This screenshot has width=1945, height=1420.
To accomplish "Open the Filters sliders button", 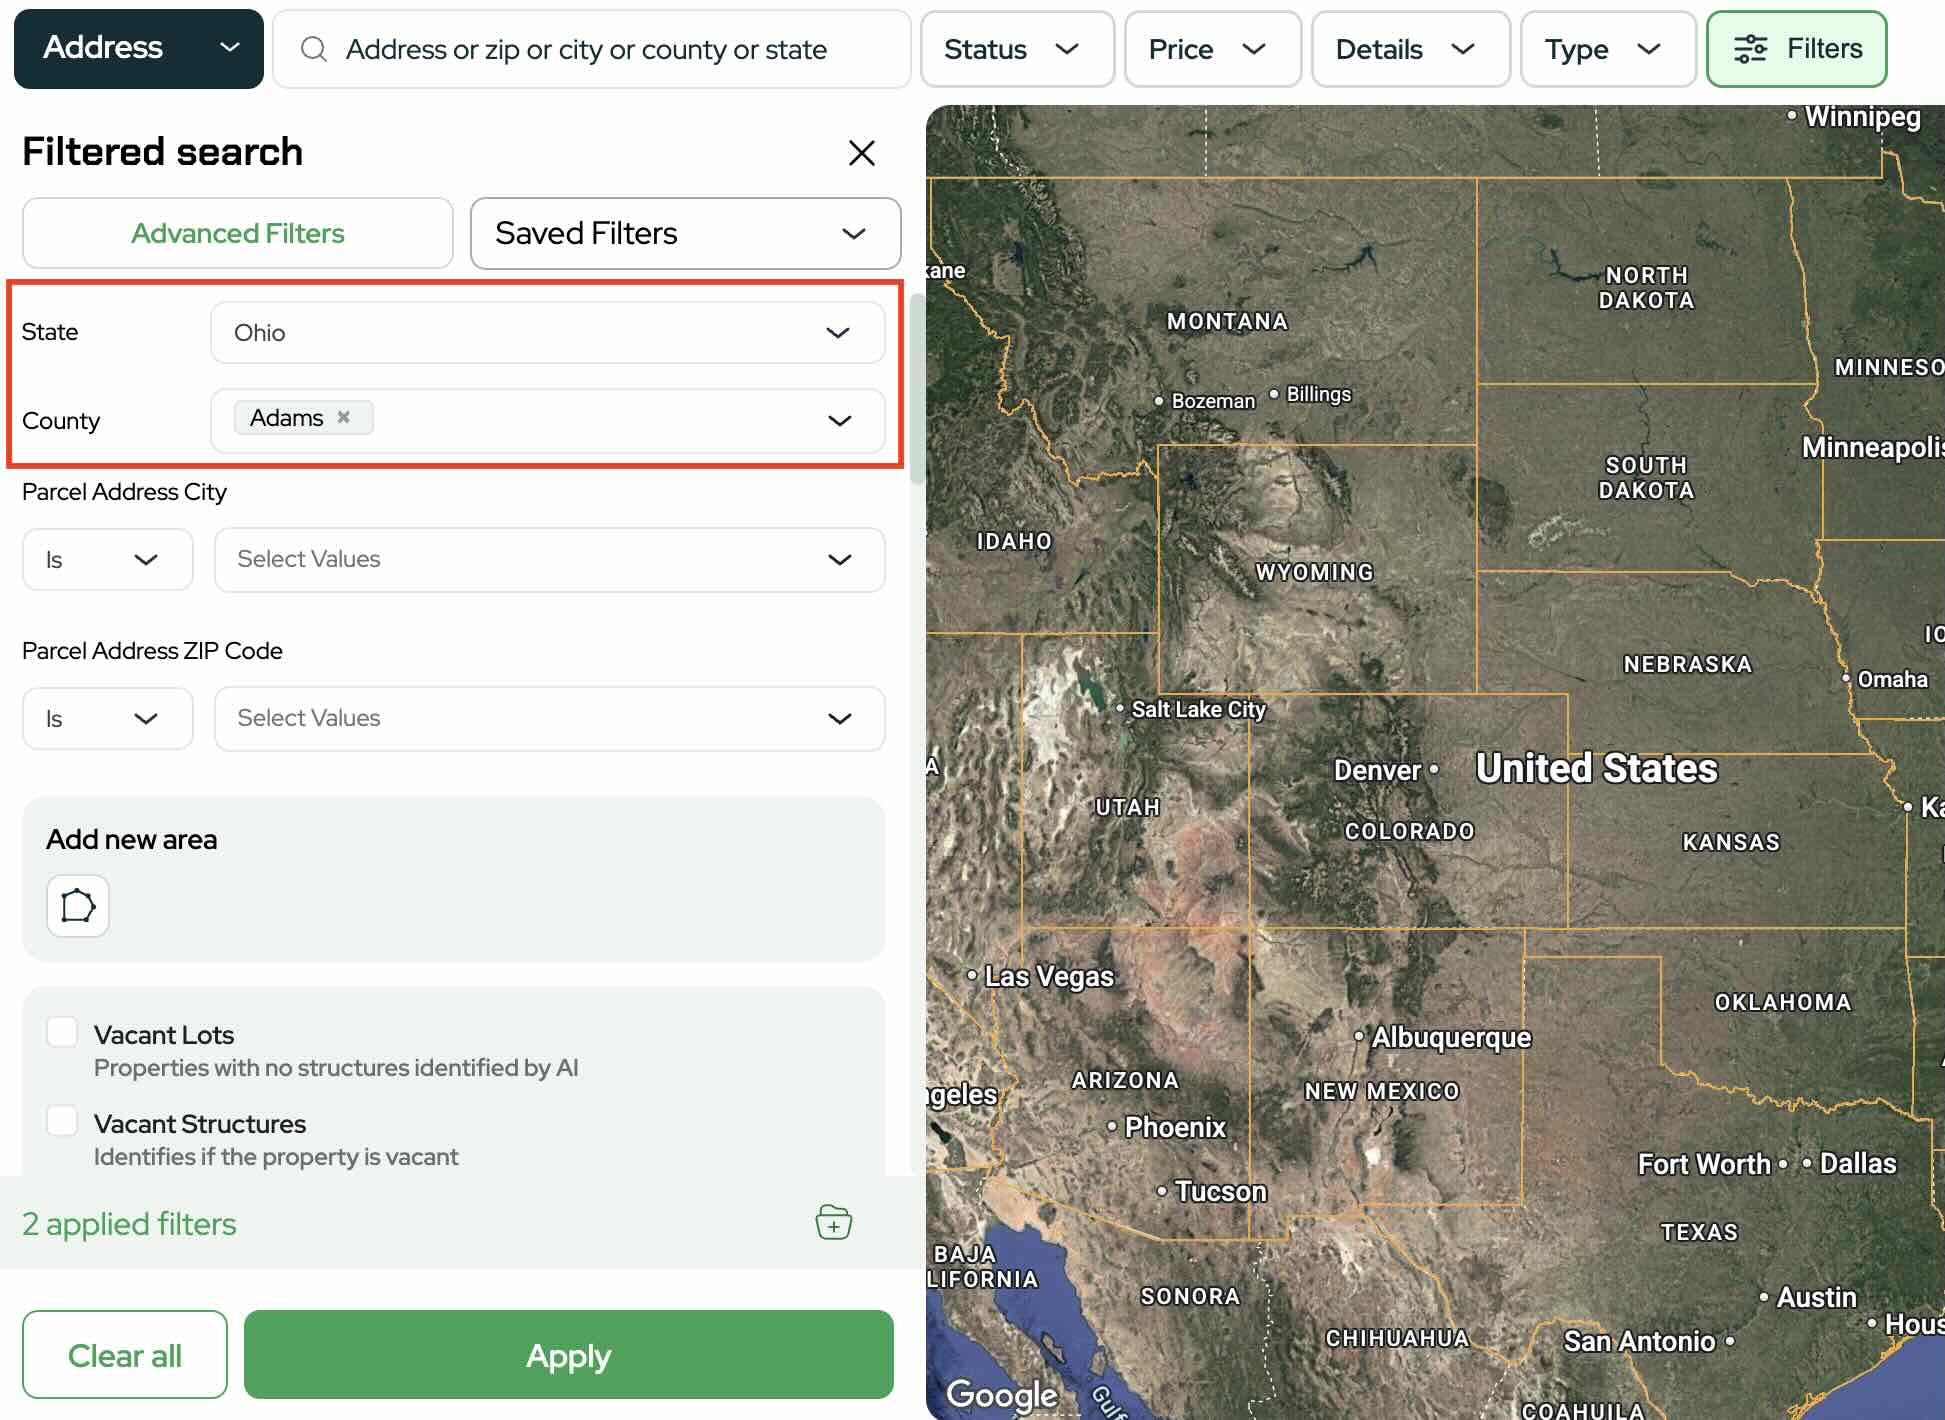I will point(1796,49).
